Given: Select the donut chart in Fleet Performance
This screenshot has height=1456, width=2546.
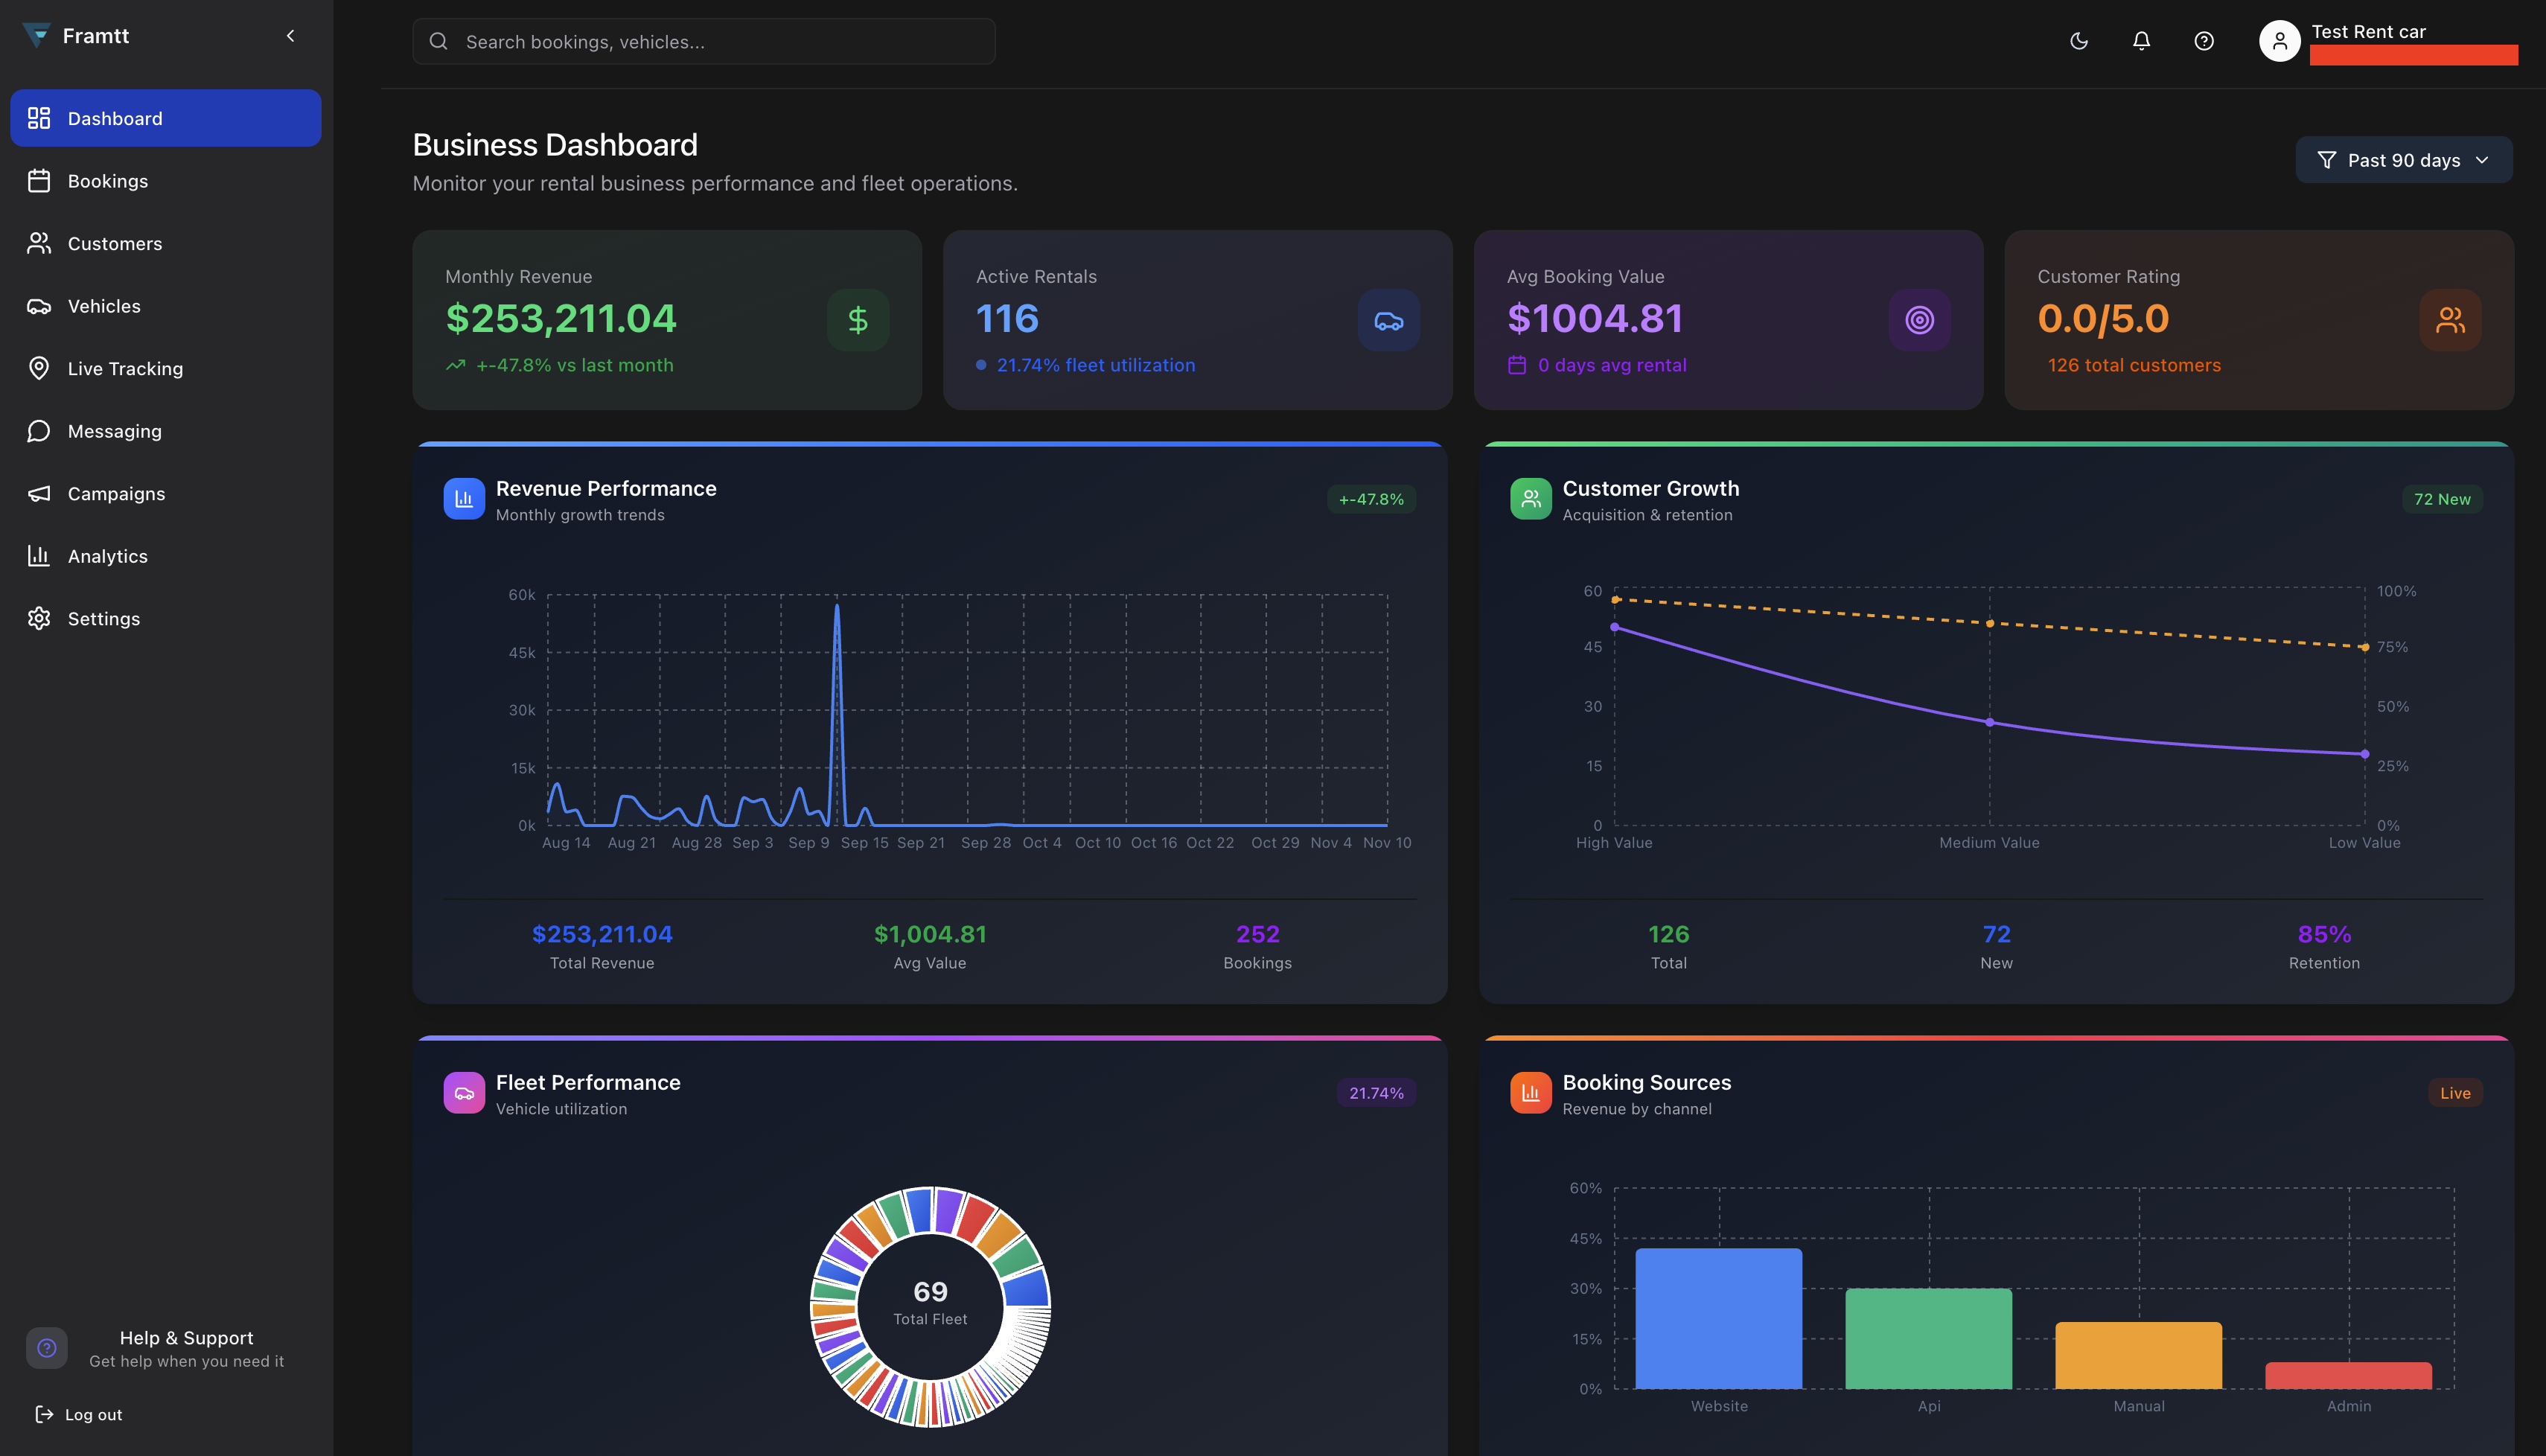Looking at the screenshot, I should point(930,1303).
